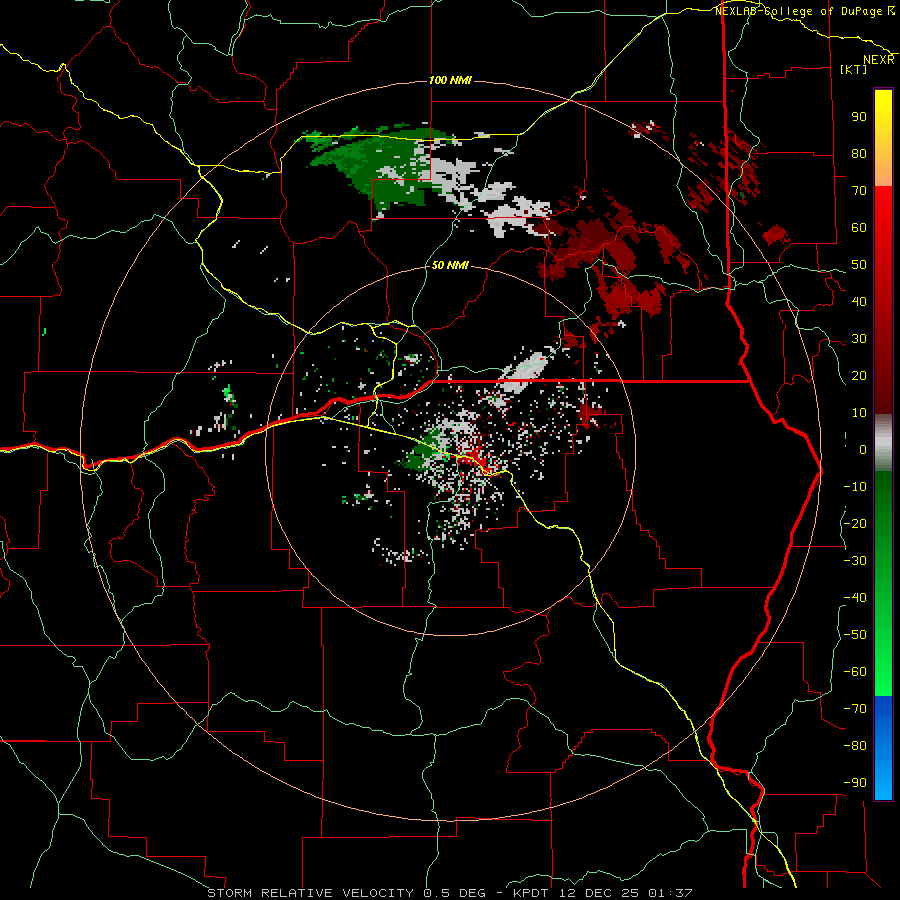Click the gray zero-velocity segment of the color bar
Image resolution: width=900 pixels, height=900 pixels.
883,443
